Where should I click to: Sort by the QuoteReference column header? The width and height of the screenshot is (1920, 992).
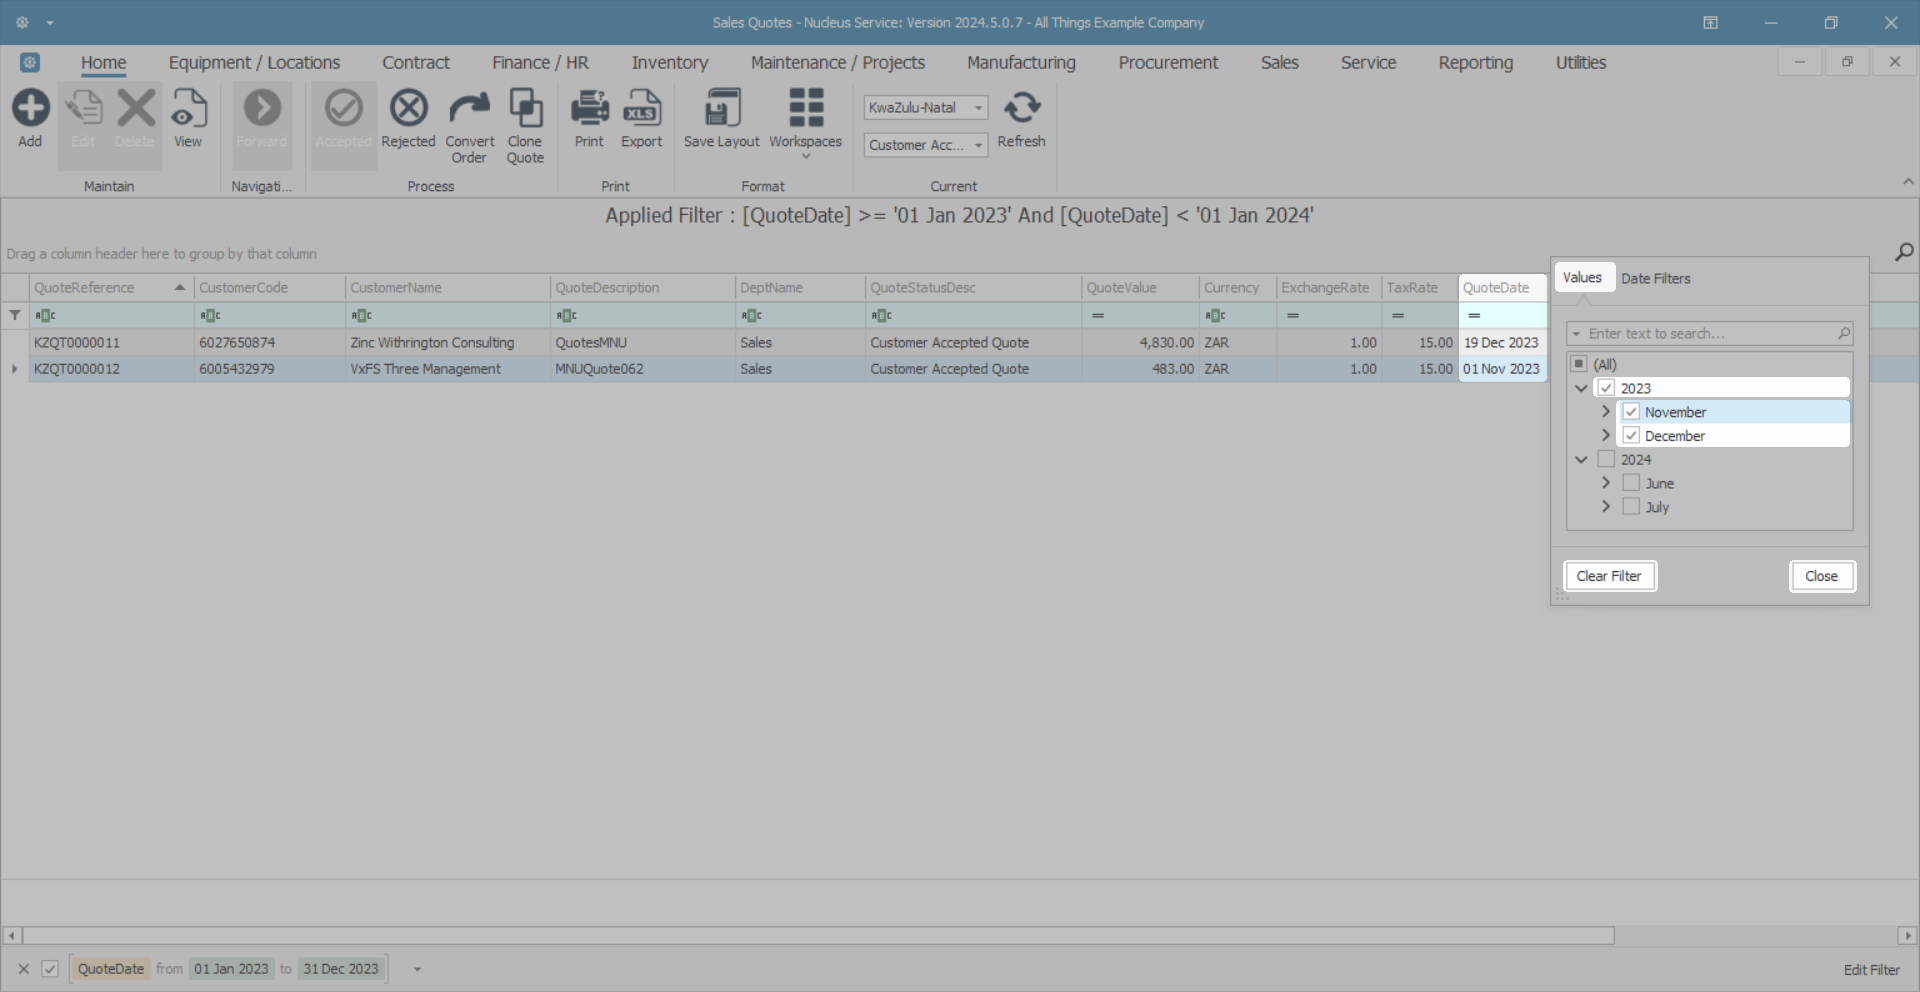111,288
